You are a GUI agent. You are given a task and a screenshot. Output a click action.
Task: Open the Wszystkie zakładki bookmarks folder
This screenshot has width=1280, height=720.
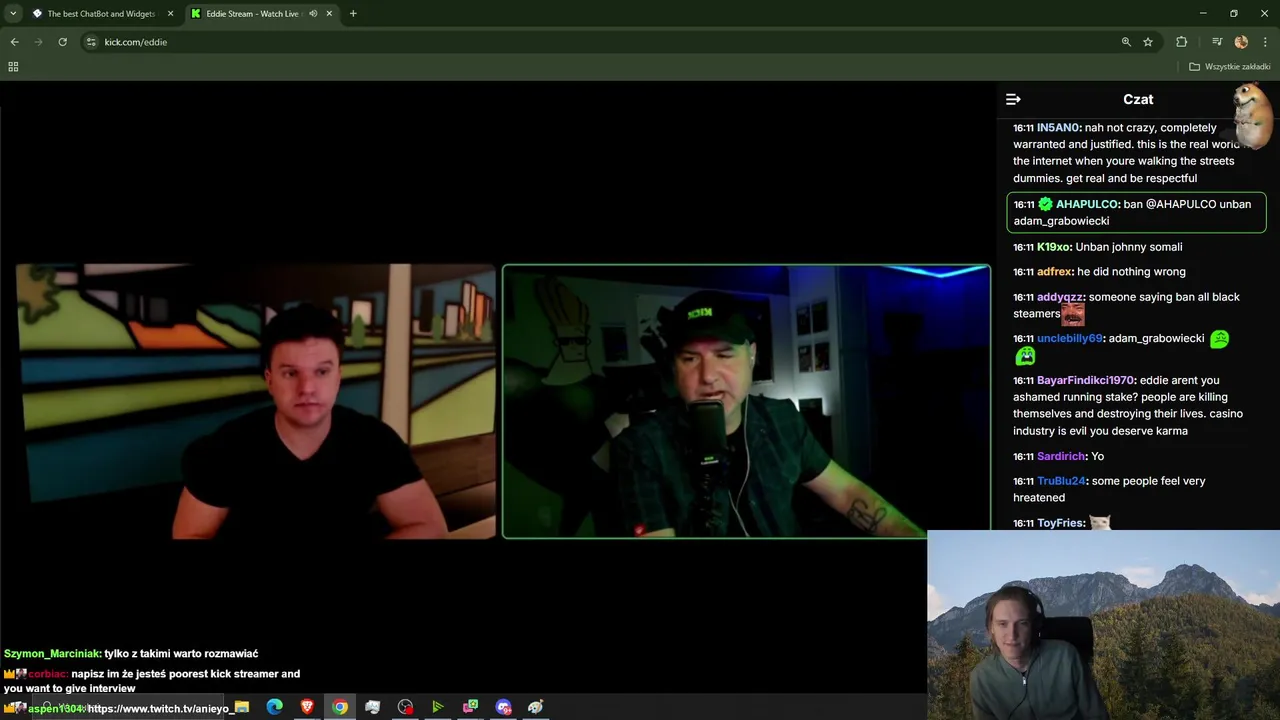(x=1229, y=67)
